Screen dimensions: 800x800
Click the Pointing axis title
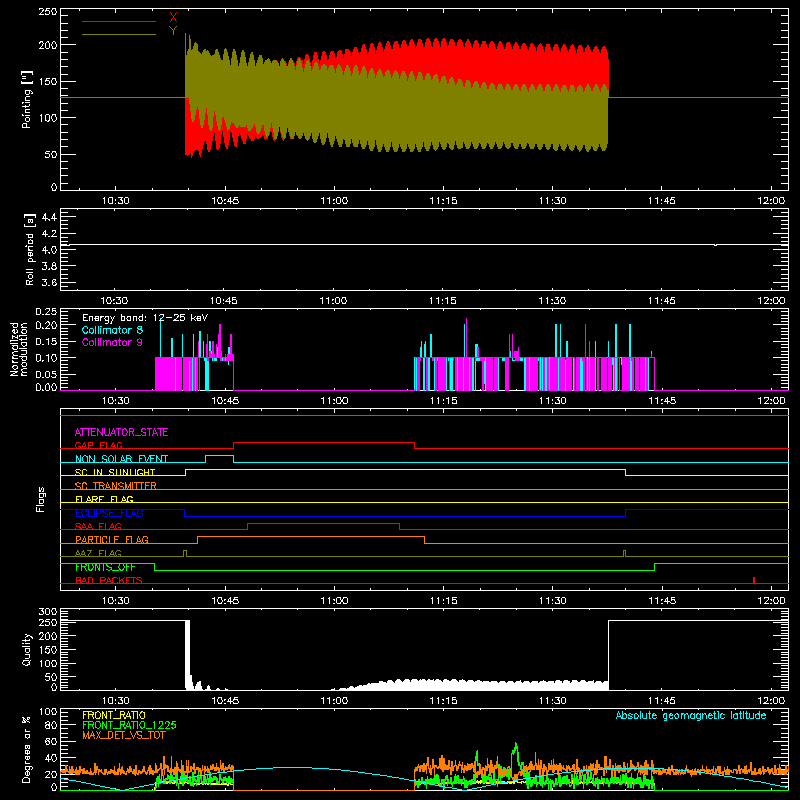(27, 99)
